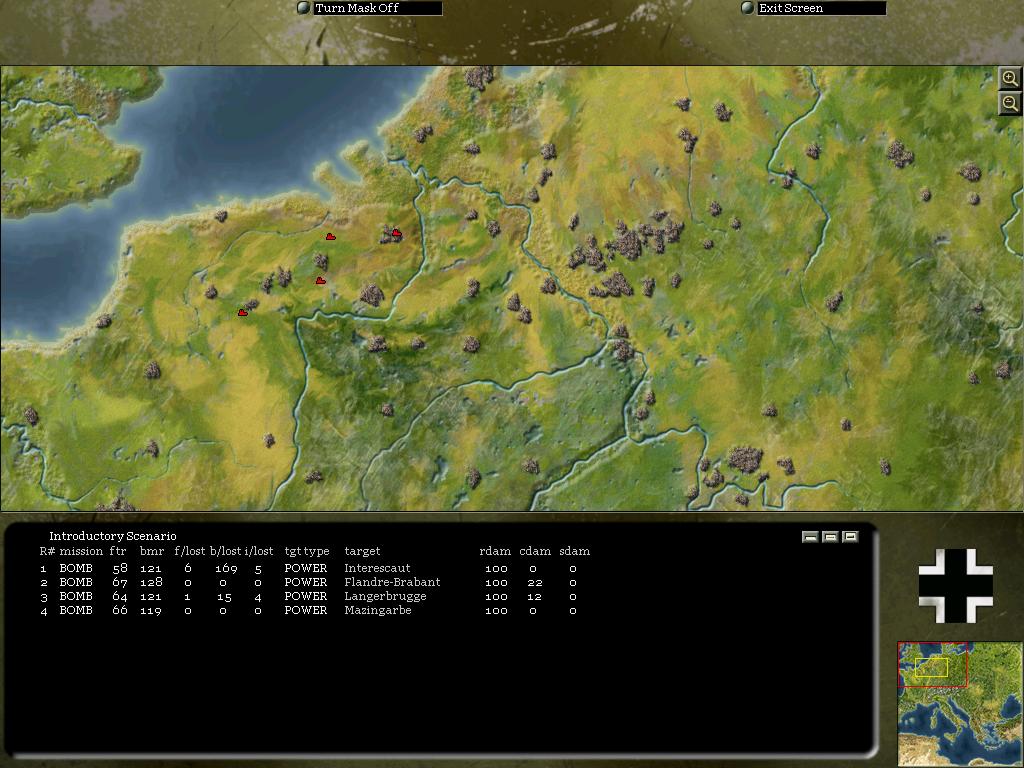Screen dimensions: 1024x768
Task: Click the ftr column header
Action: point(118,551)
